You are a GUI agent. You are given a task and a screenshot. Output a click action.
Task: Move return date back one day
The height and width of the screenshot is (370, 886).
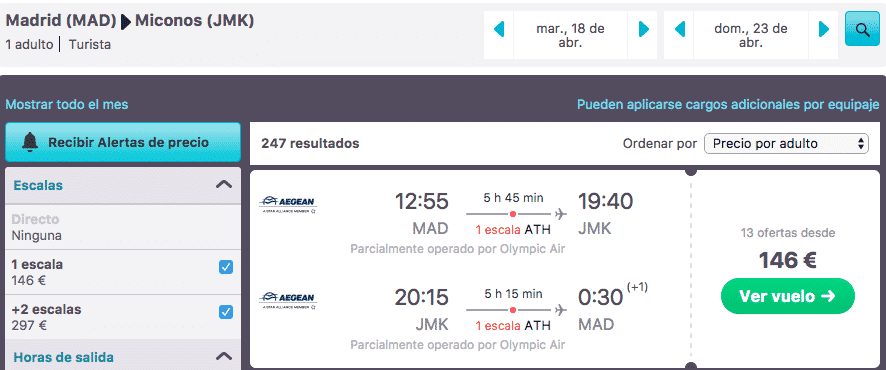pyautogui.click(x=680, y=29)
